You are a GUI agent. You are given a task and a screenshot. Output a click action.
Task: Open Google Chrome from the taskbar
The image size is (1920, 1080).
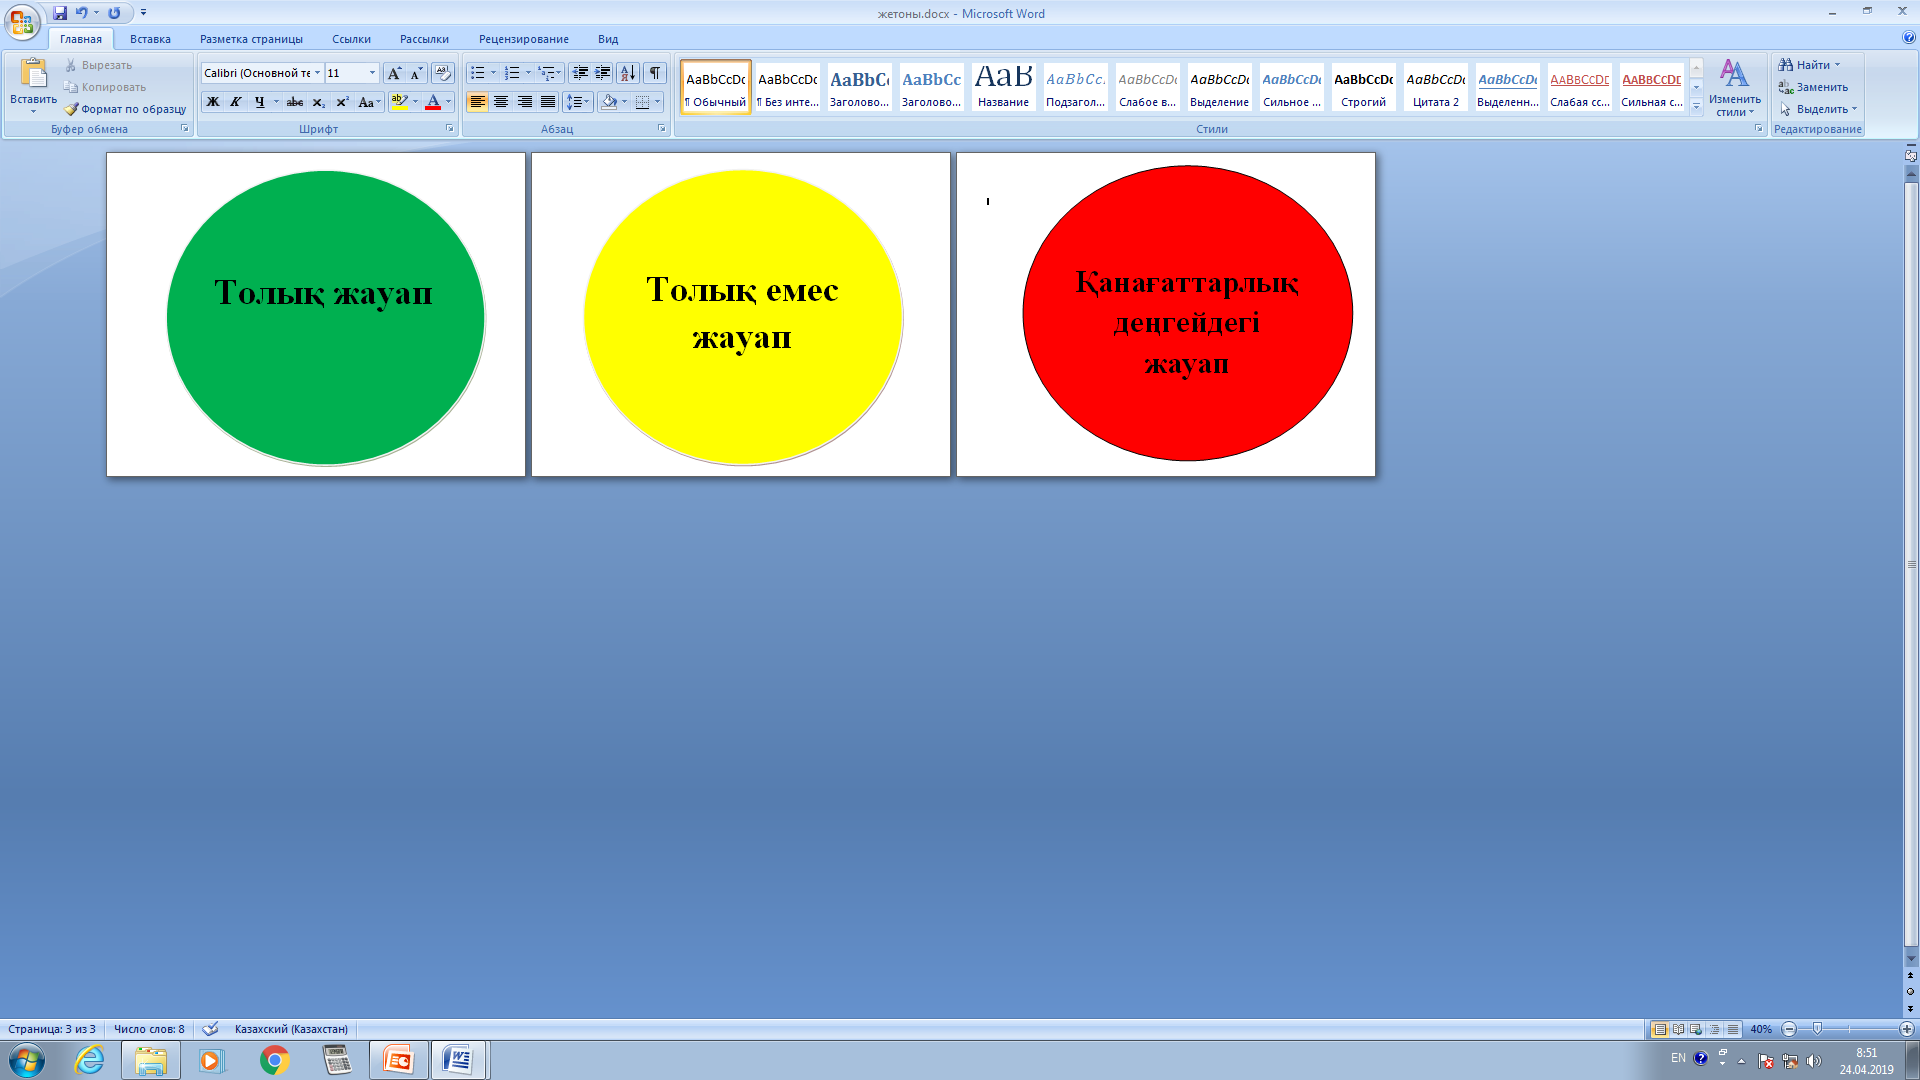275,1060
